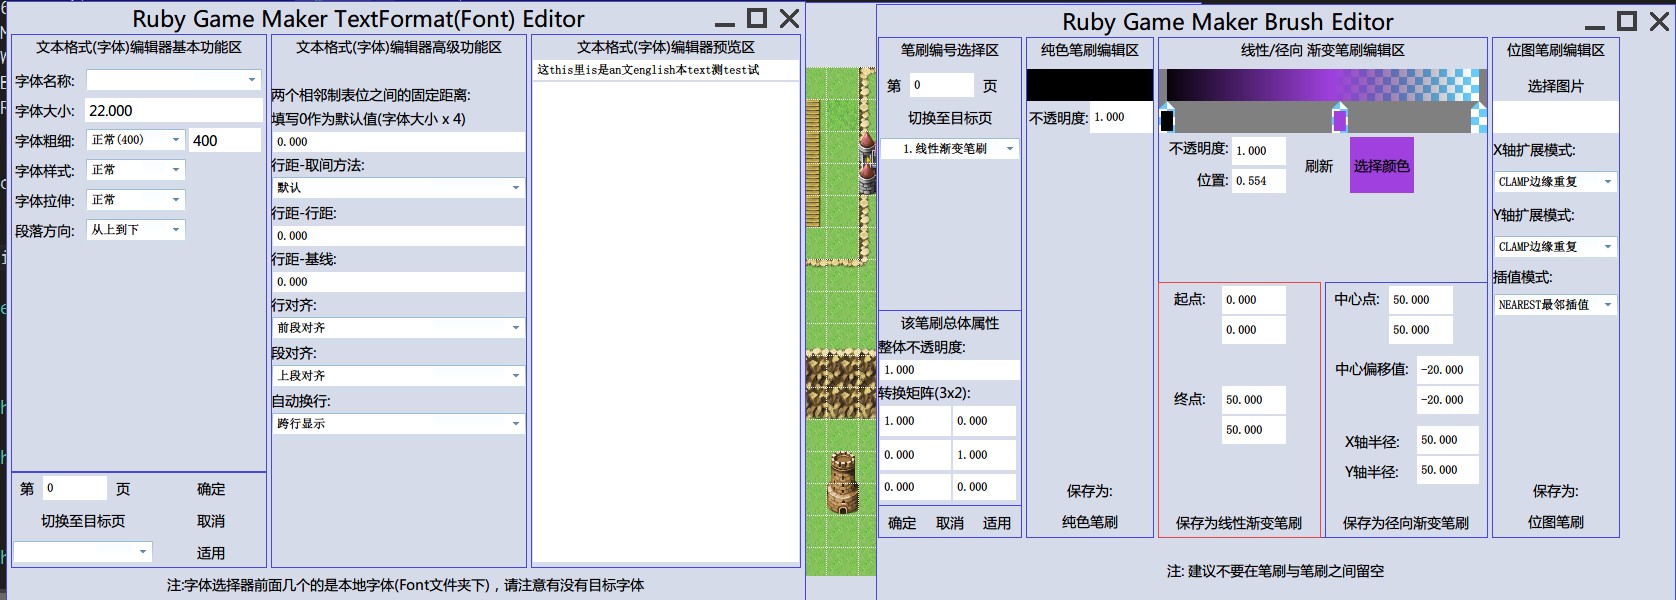This screenshot has height=600, width=1676.
Task: Click the purple 选择颜色 color swatch
Action: 1382,165
